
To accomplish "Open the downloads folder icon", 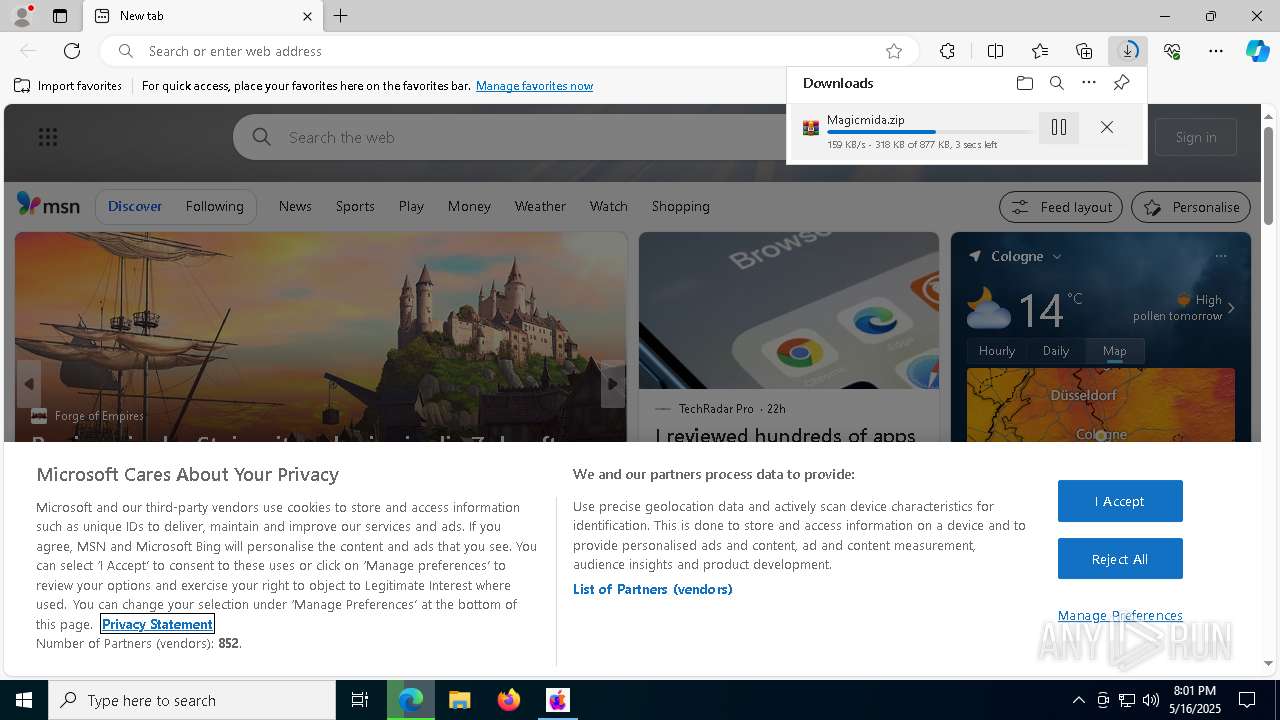I will pyautogui.click(x=1024, y=83).
